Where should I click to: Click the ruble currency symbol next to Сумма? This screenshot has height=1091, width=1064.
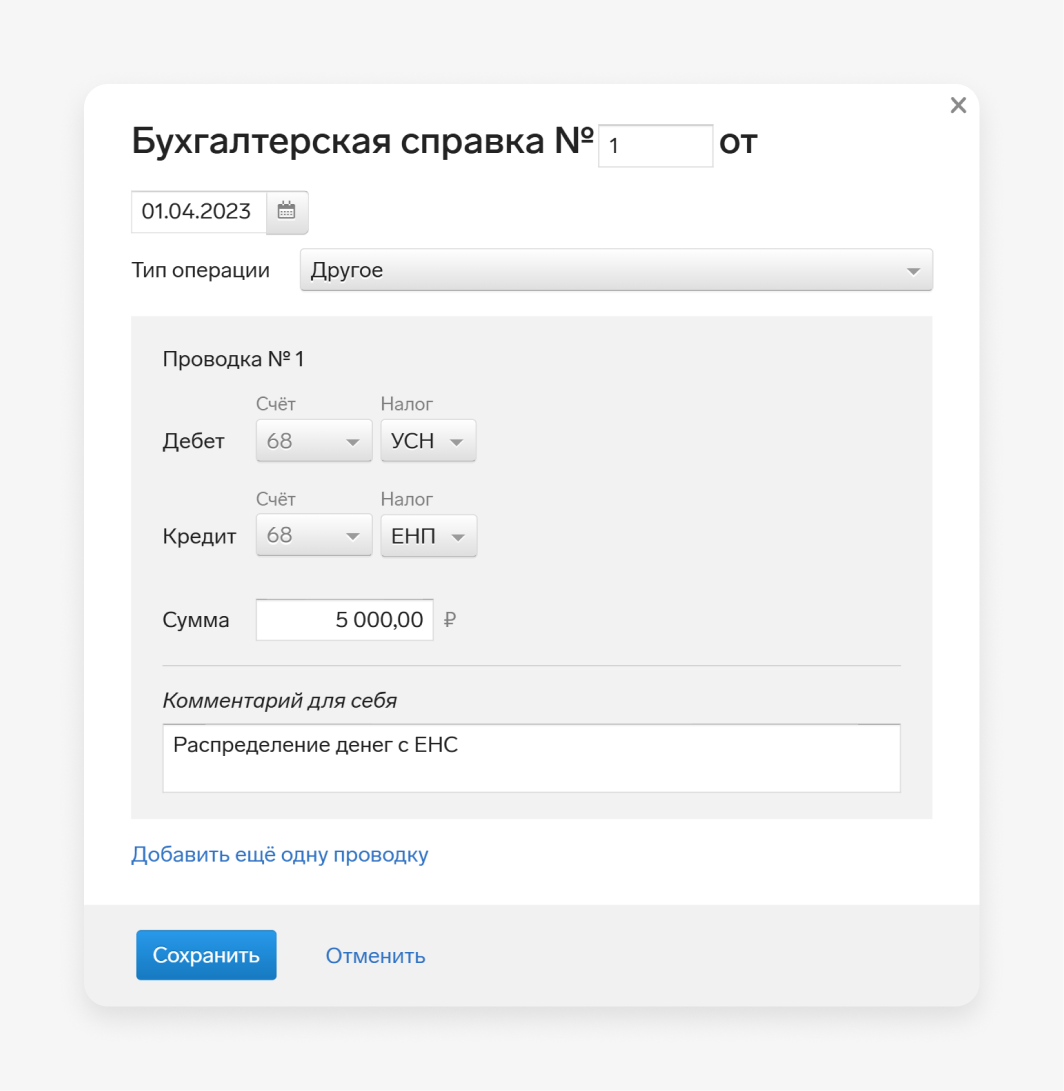[450, 619]
